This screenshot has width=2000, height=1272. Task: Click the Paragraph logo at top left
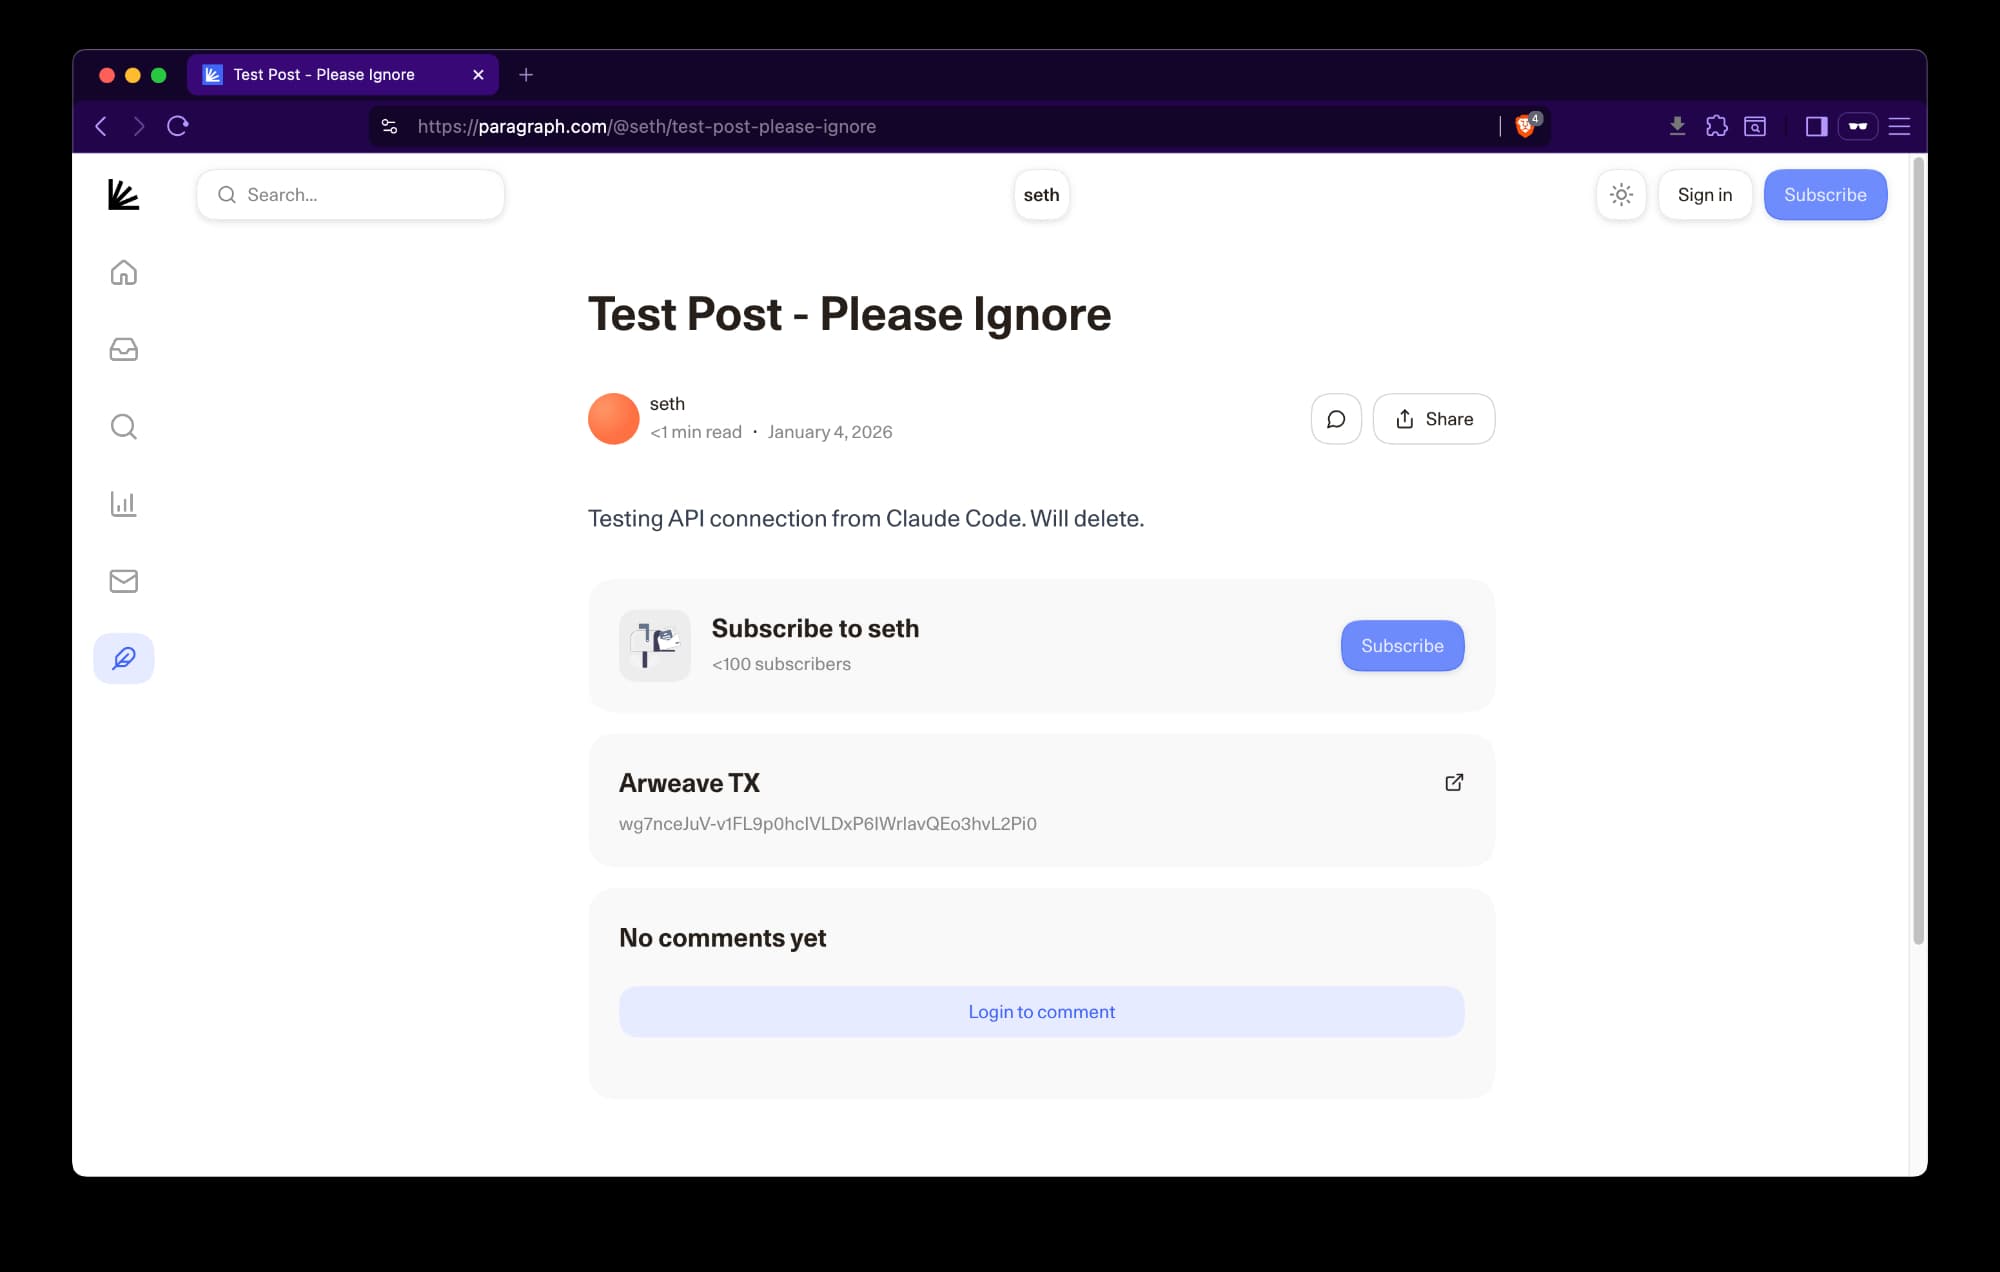coord(123,195)
